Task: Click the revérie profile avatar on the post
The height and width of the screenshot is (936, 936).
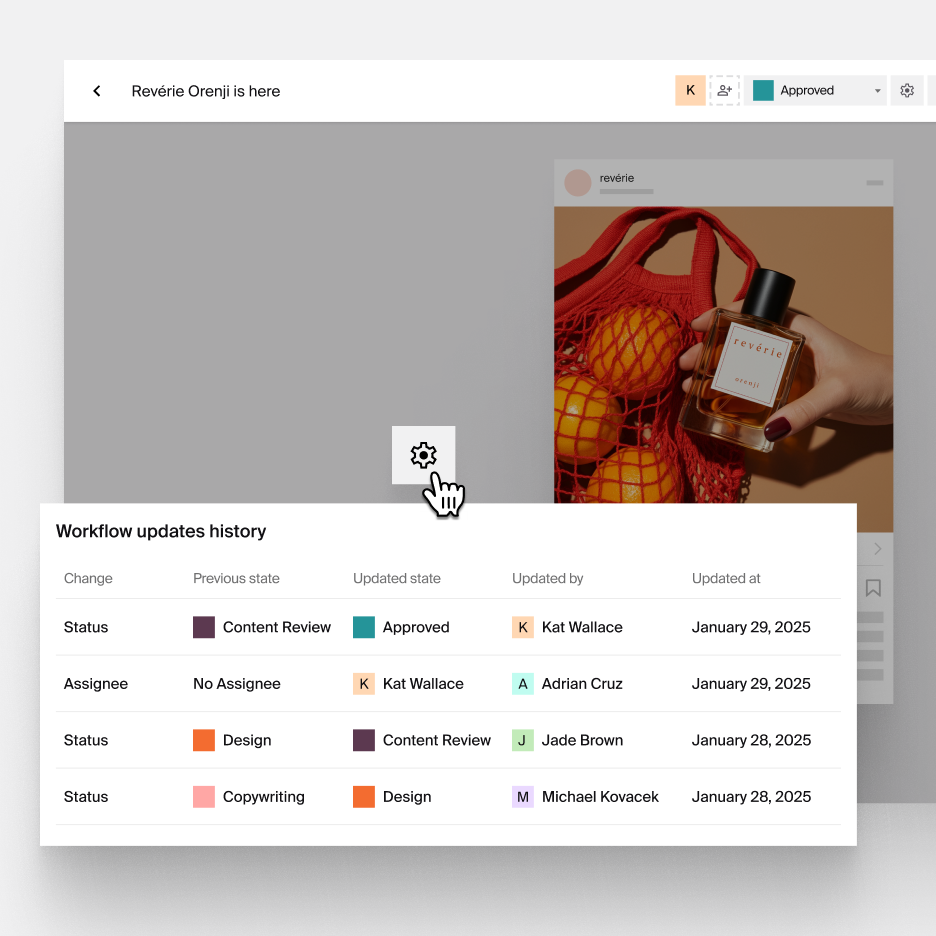Action: [578, 182]
